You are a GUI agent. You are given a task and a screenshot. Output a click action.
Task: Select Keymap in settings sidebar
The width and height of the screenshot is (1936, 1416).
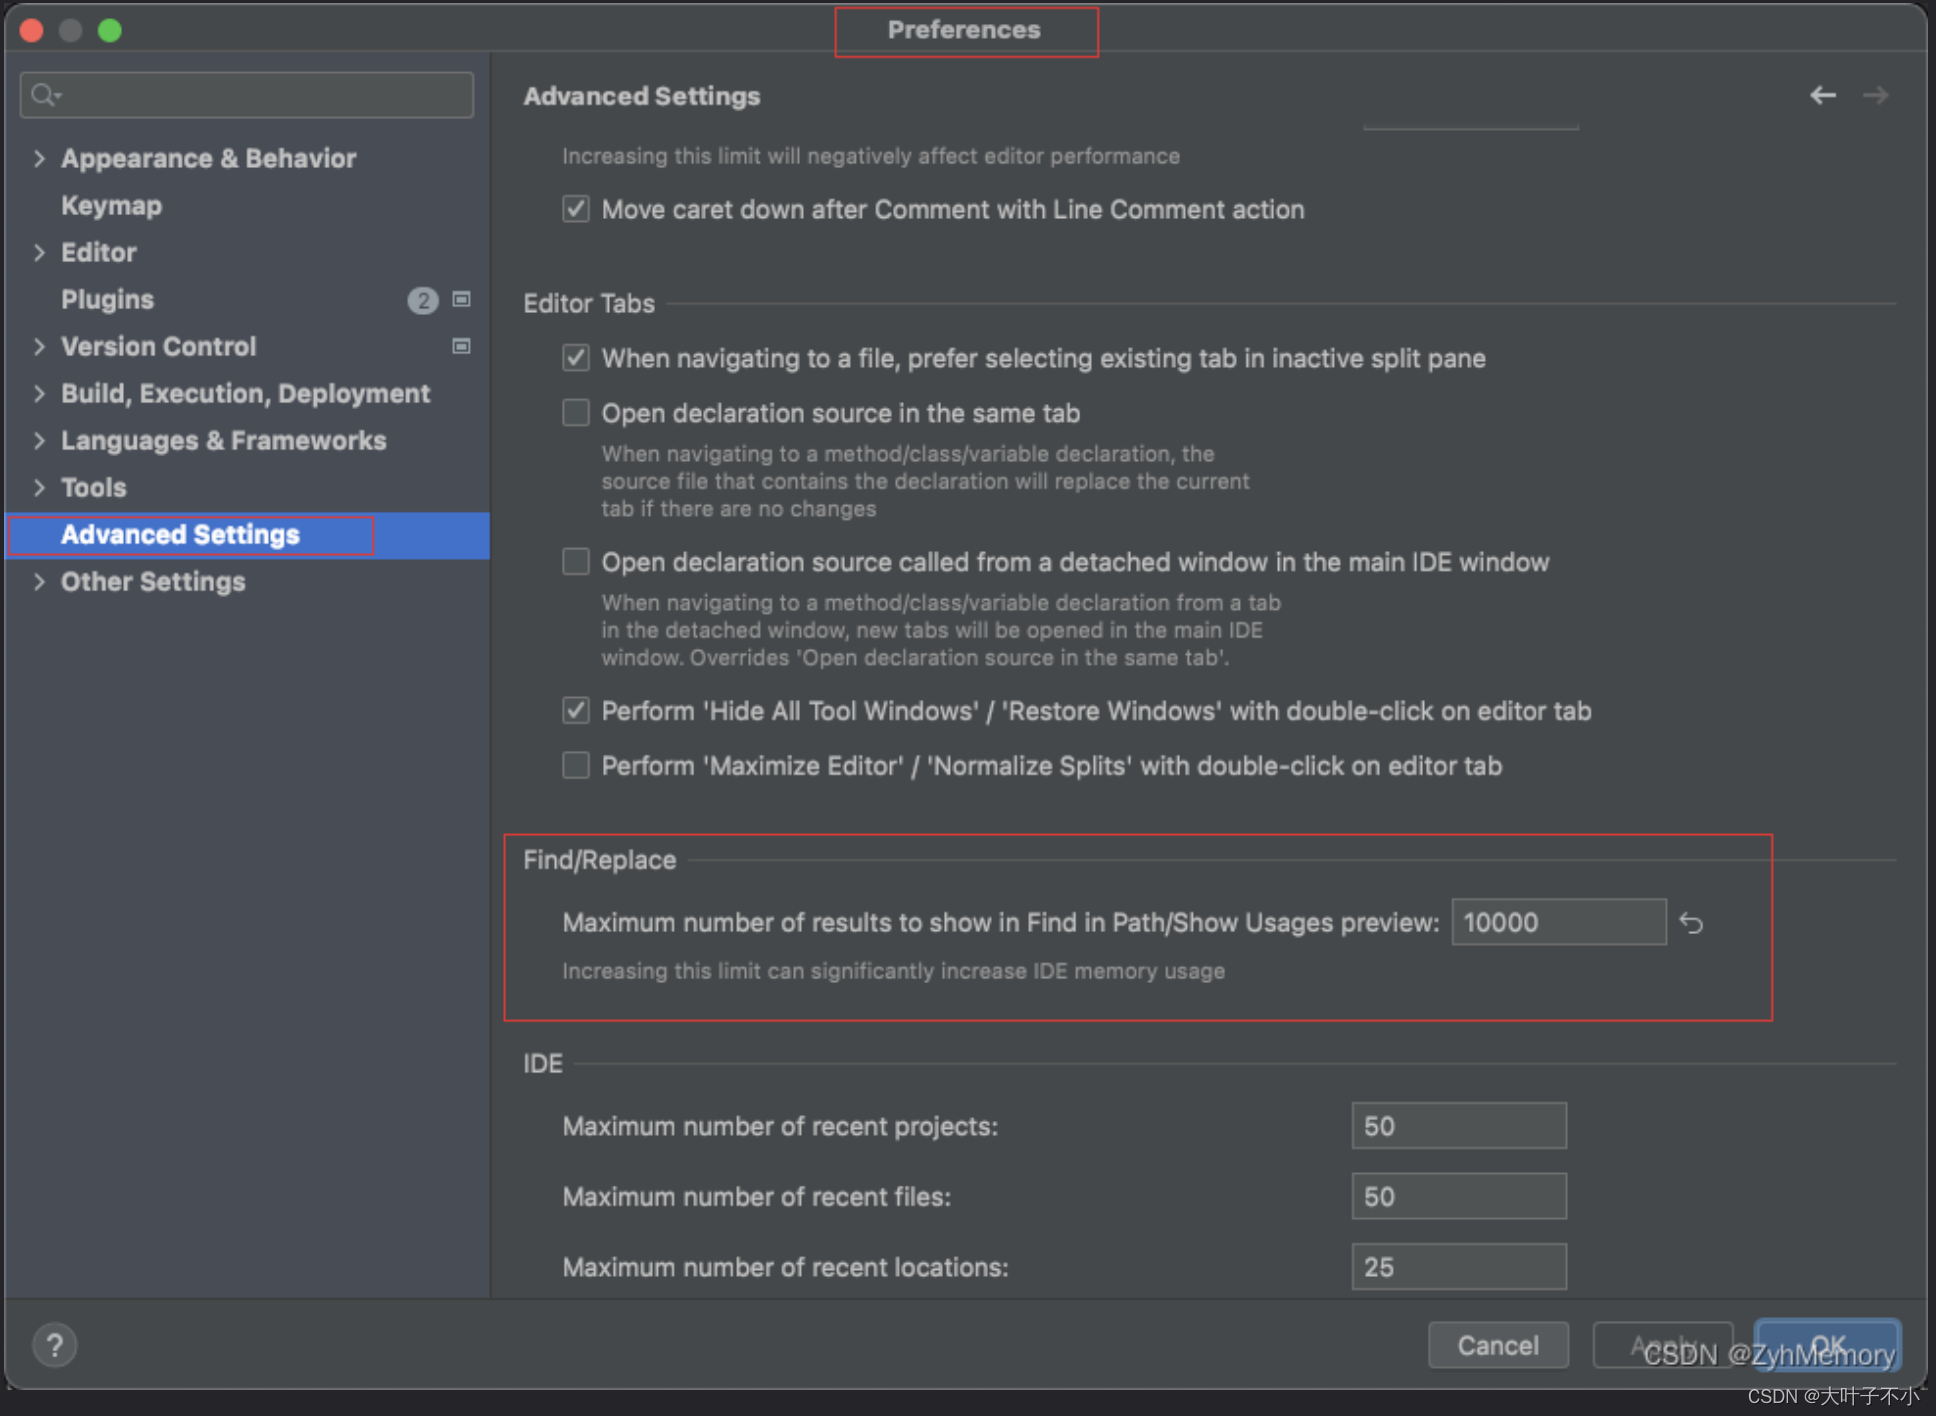click(x=111, y=205)
